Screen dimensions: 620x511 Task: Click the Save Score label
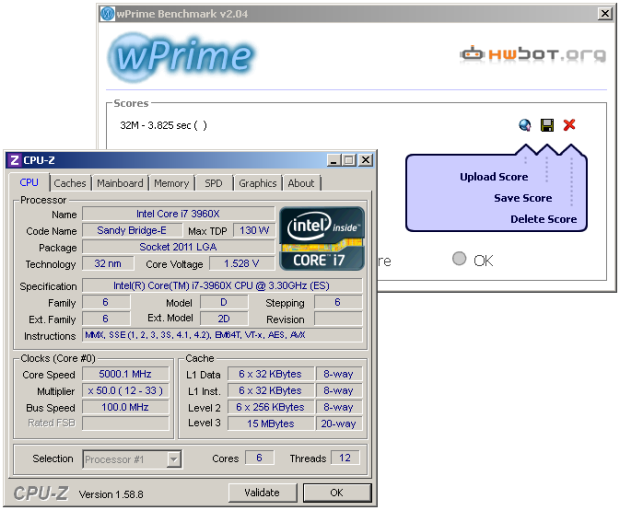(x=523, y=198)
